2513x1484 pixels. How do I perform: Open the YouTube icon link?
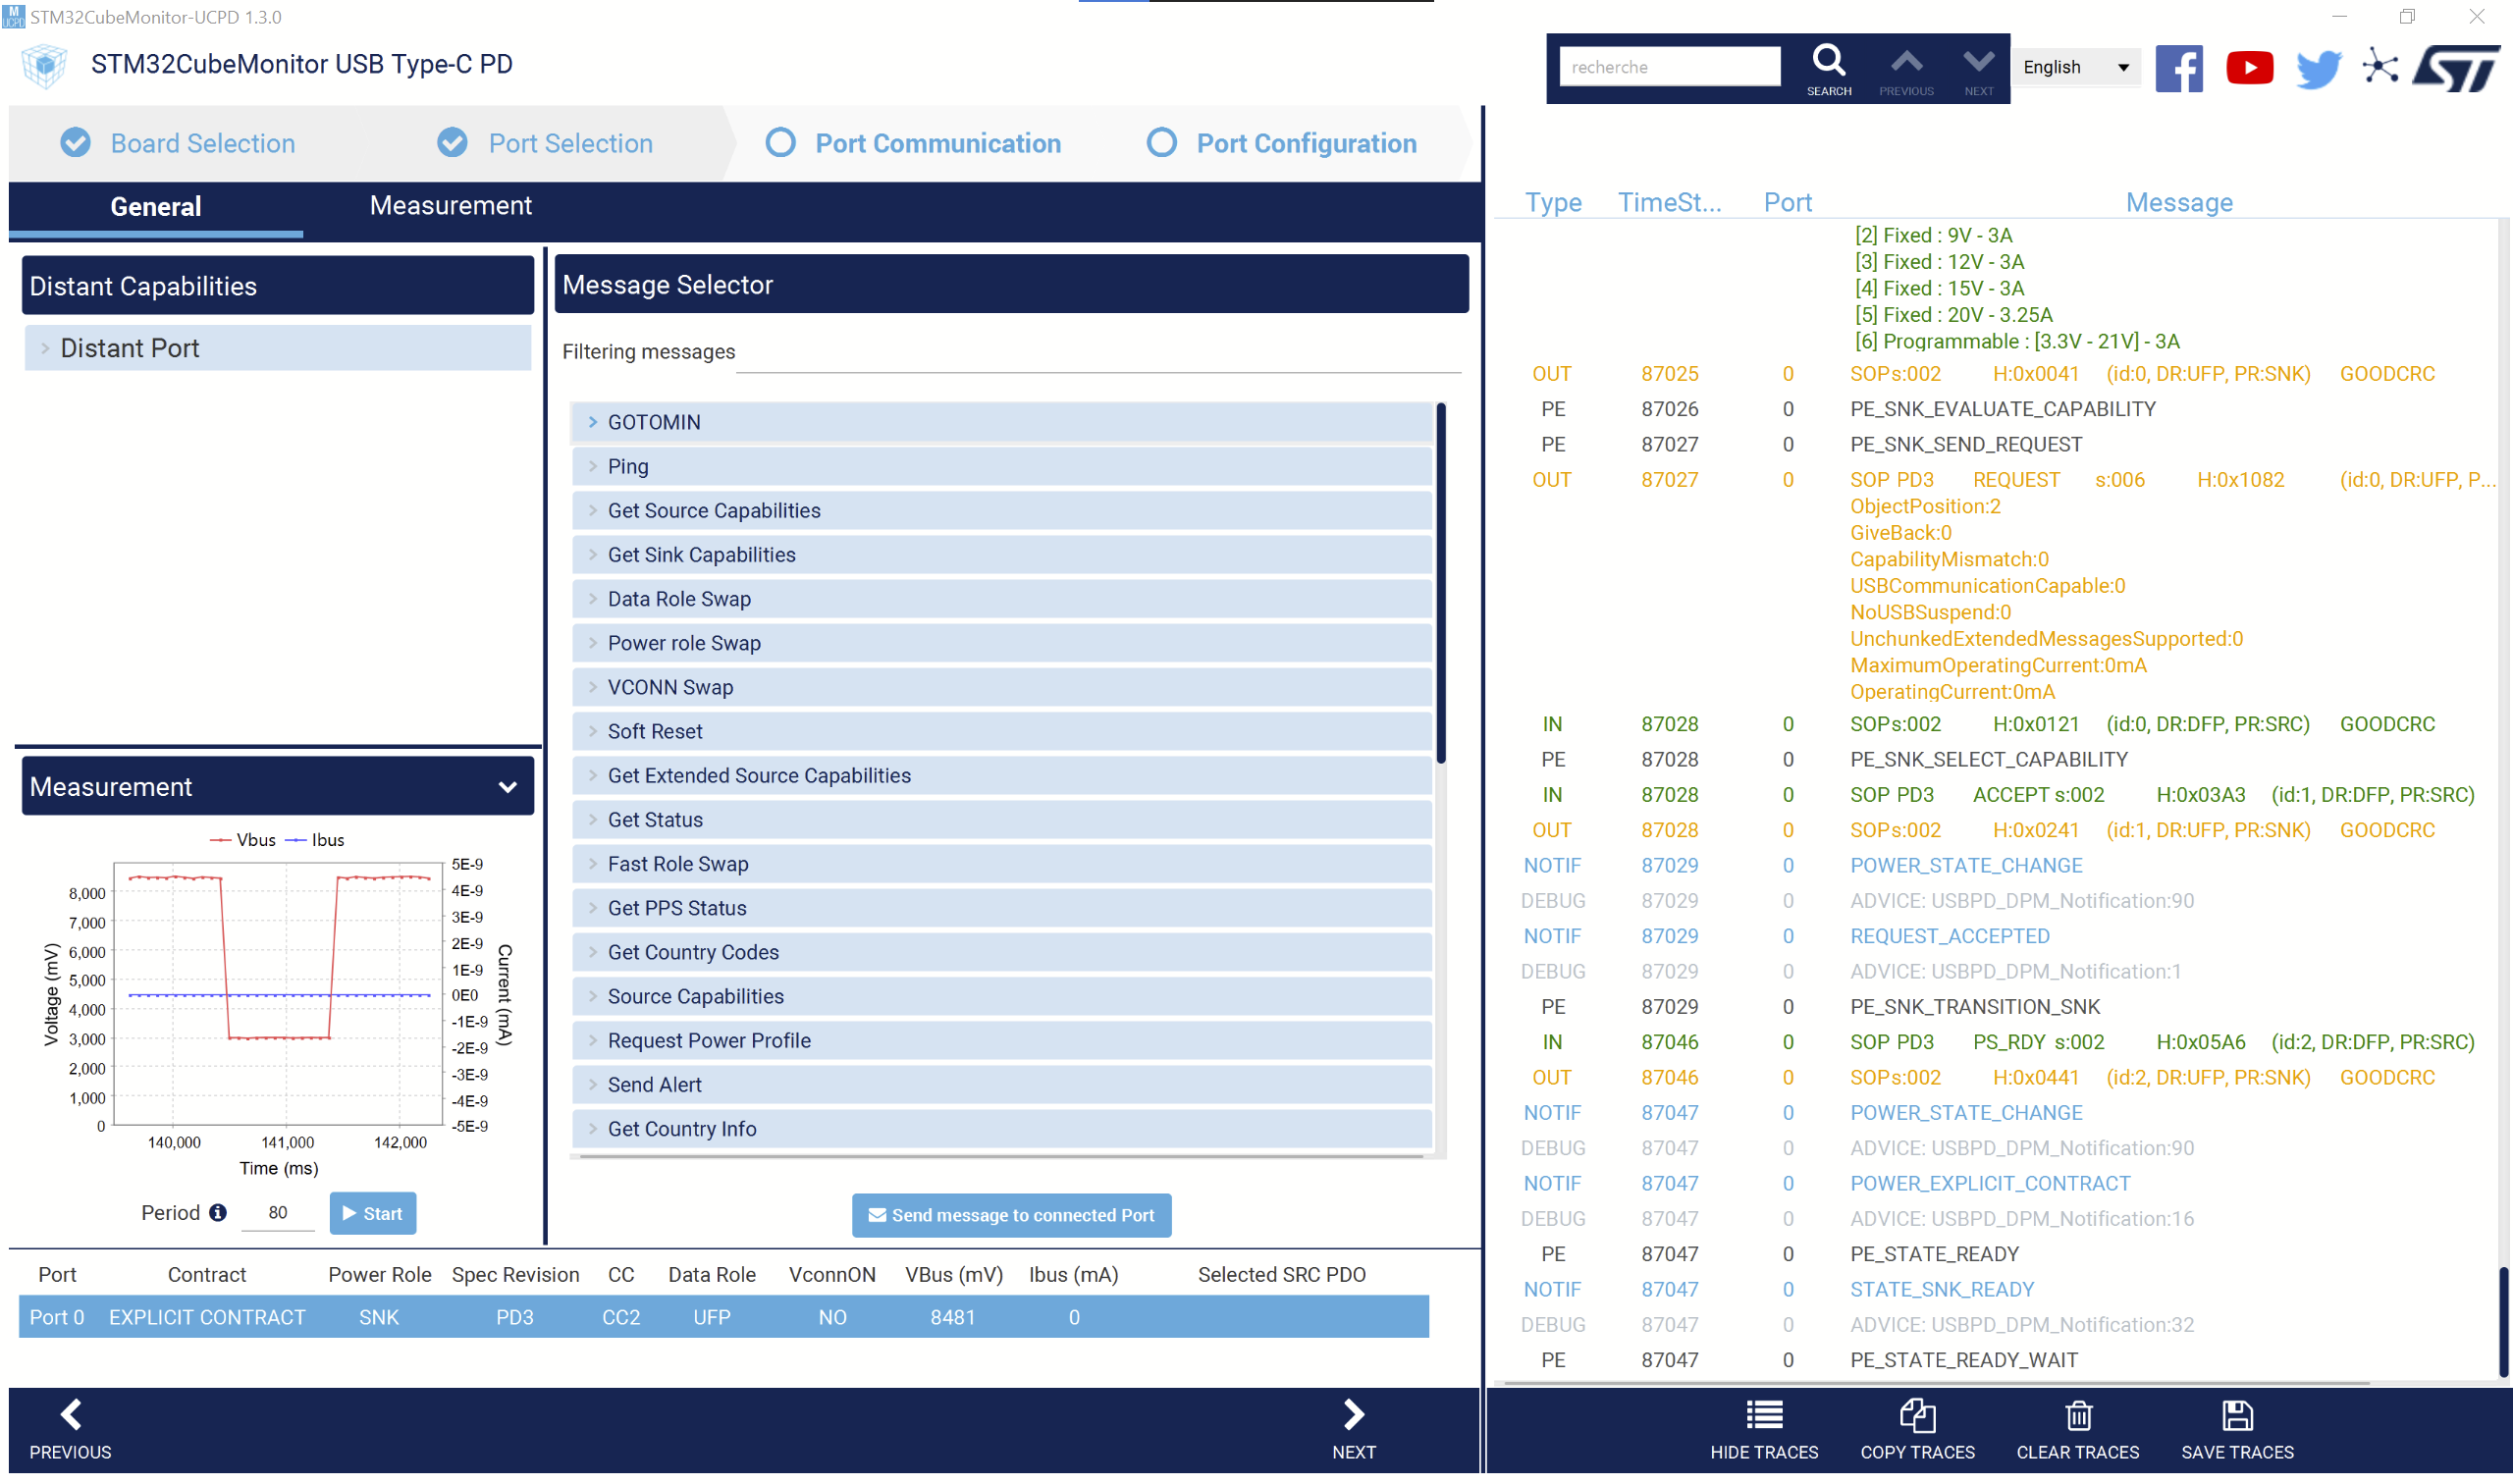tap(2249, 68)
